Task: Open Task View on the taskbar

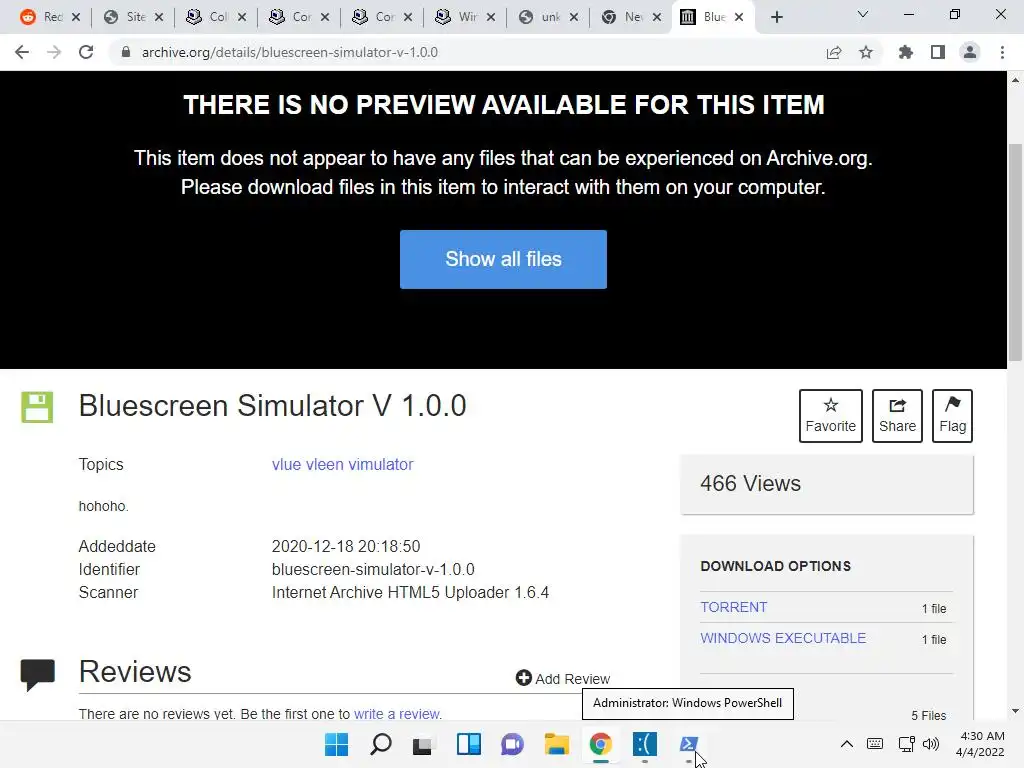Action: click(x=423, y=744)
